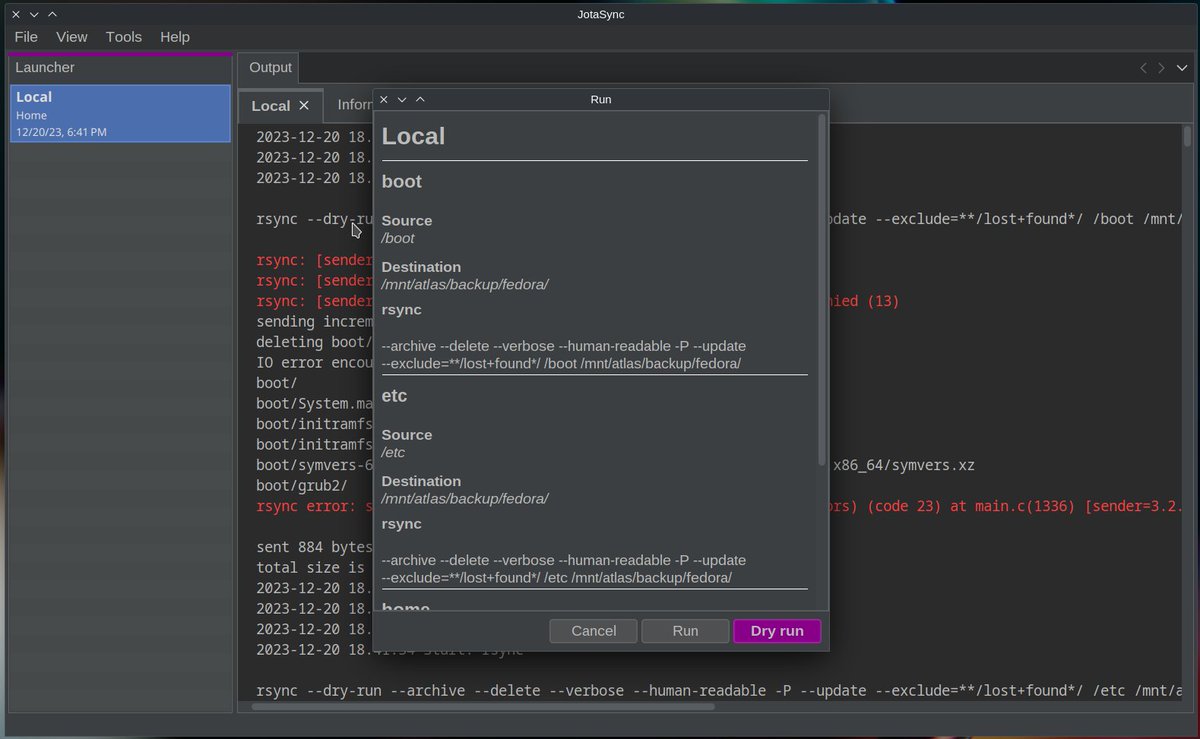
Task: Click the left arrow tab navigation icon
Action: click(1143, 68)
